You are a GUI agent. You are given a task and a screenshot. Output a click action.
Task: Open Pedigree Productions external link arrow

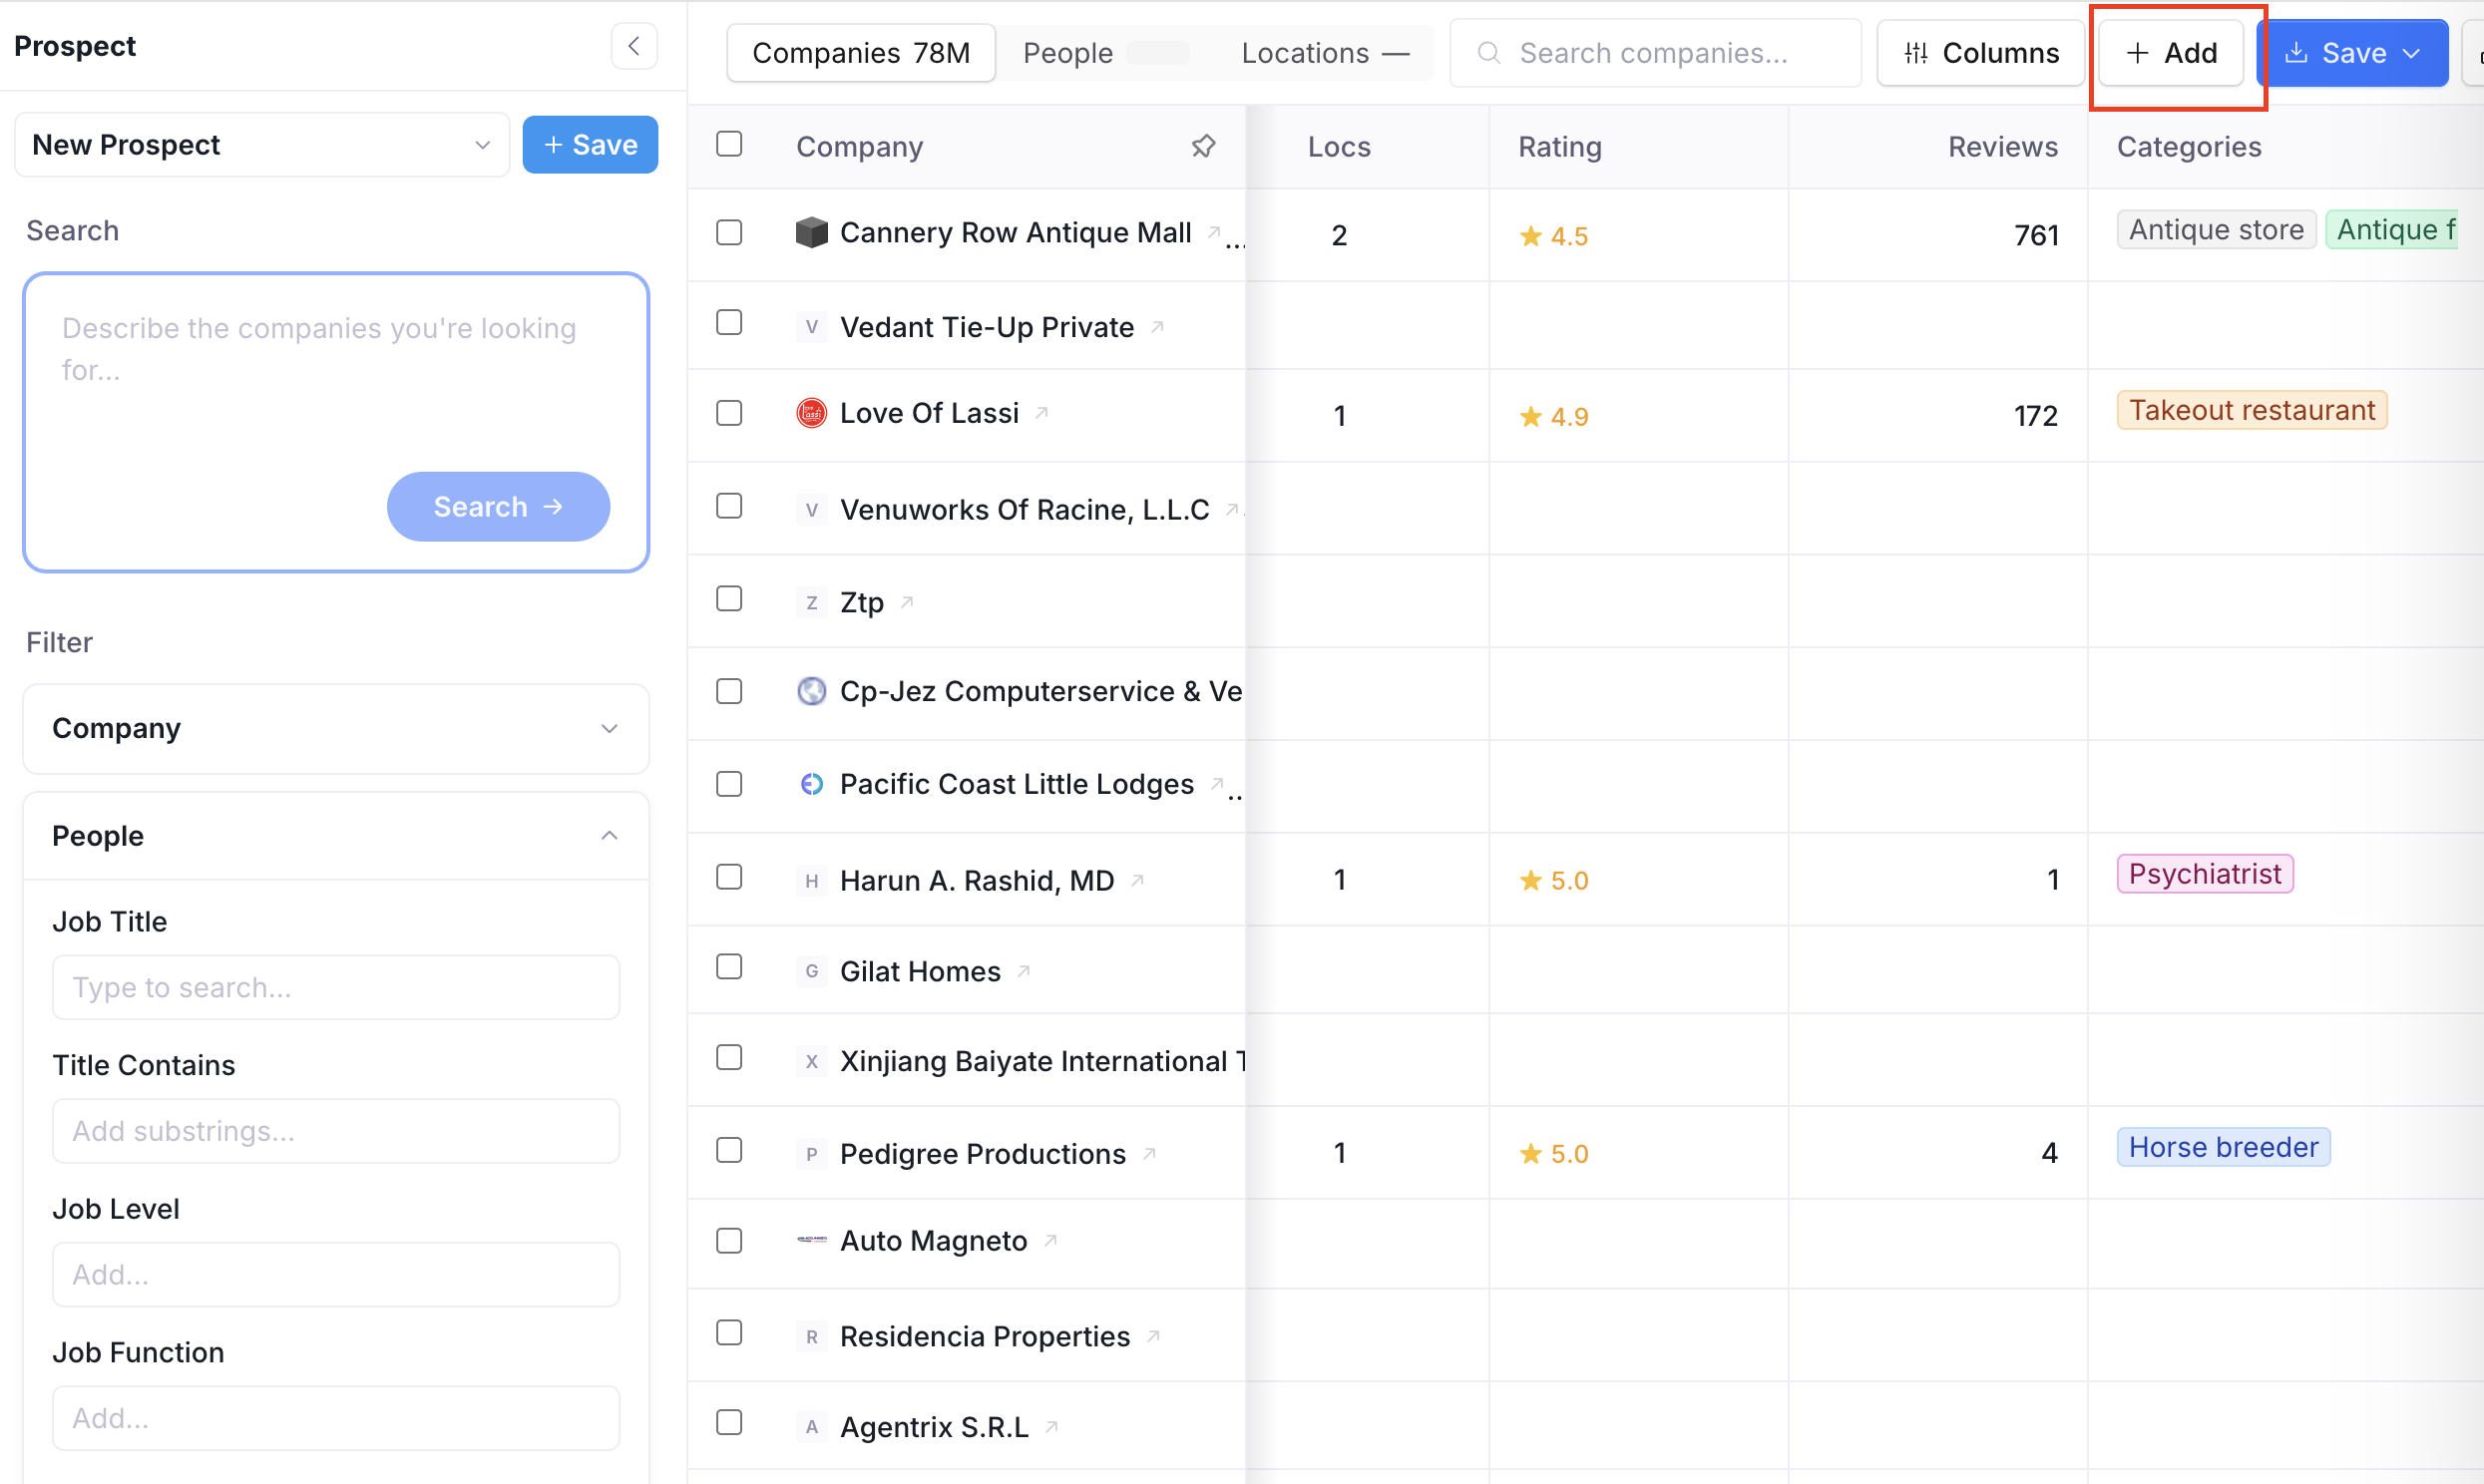(x=1149, y=1153)
